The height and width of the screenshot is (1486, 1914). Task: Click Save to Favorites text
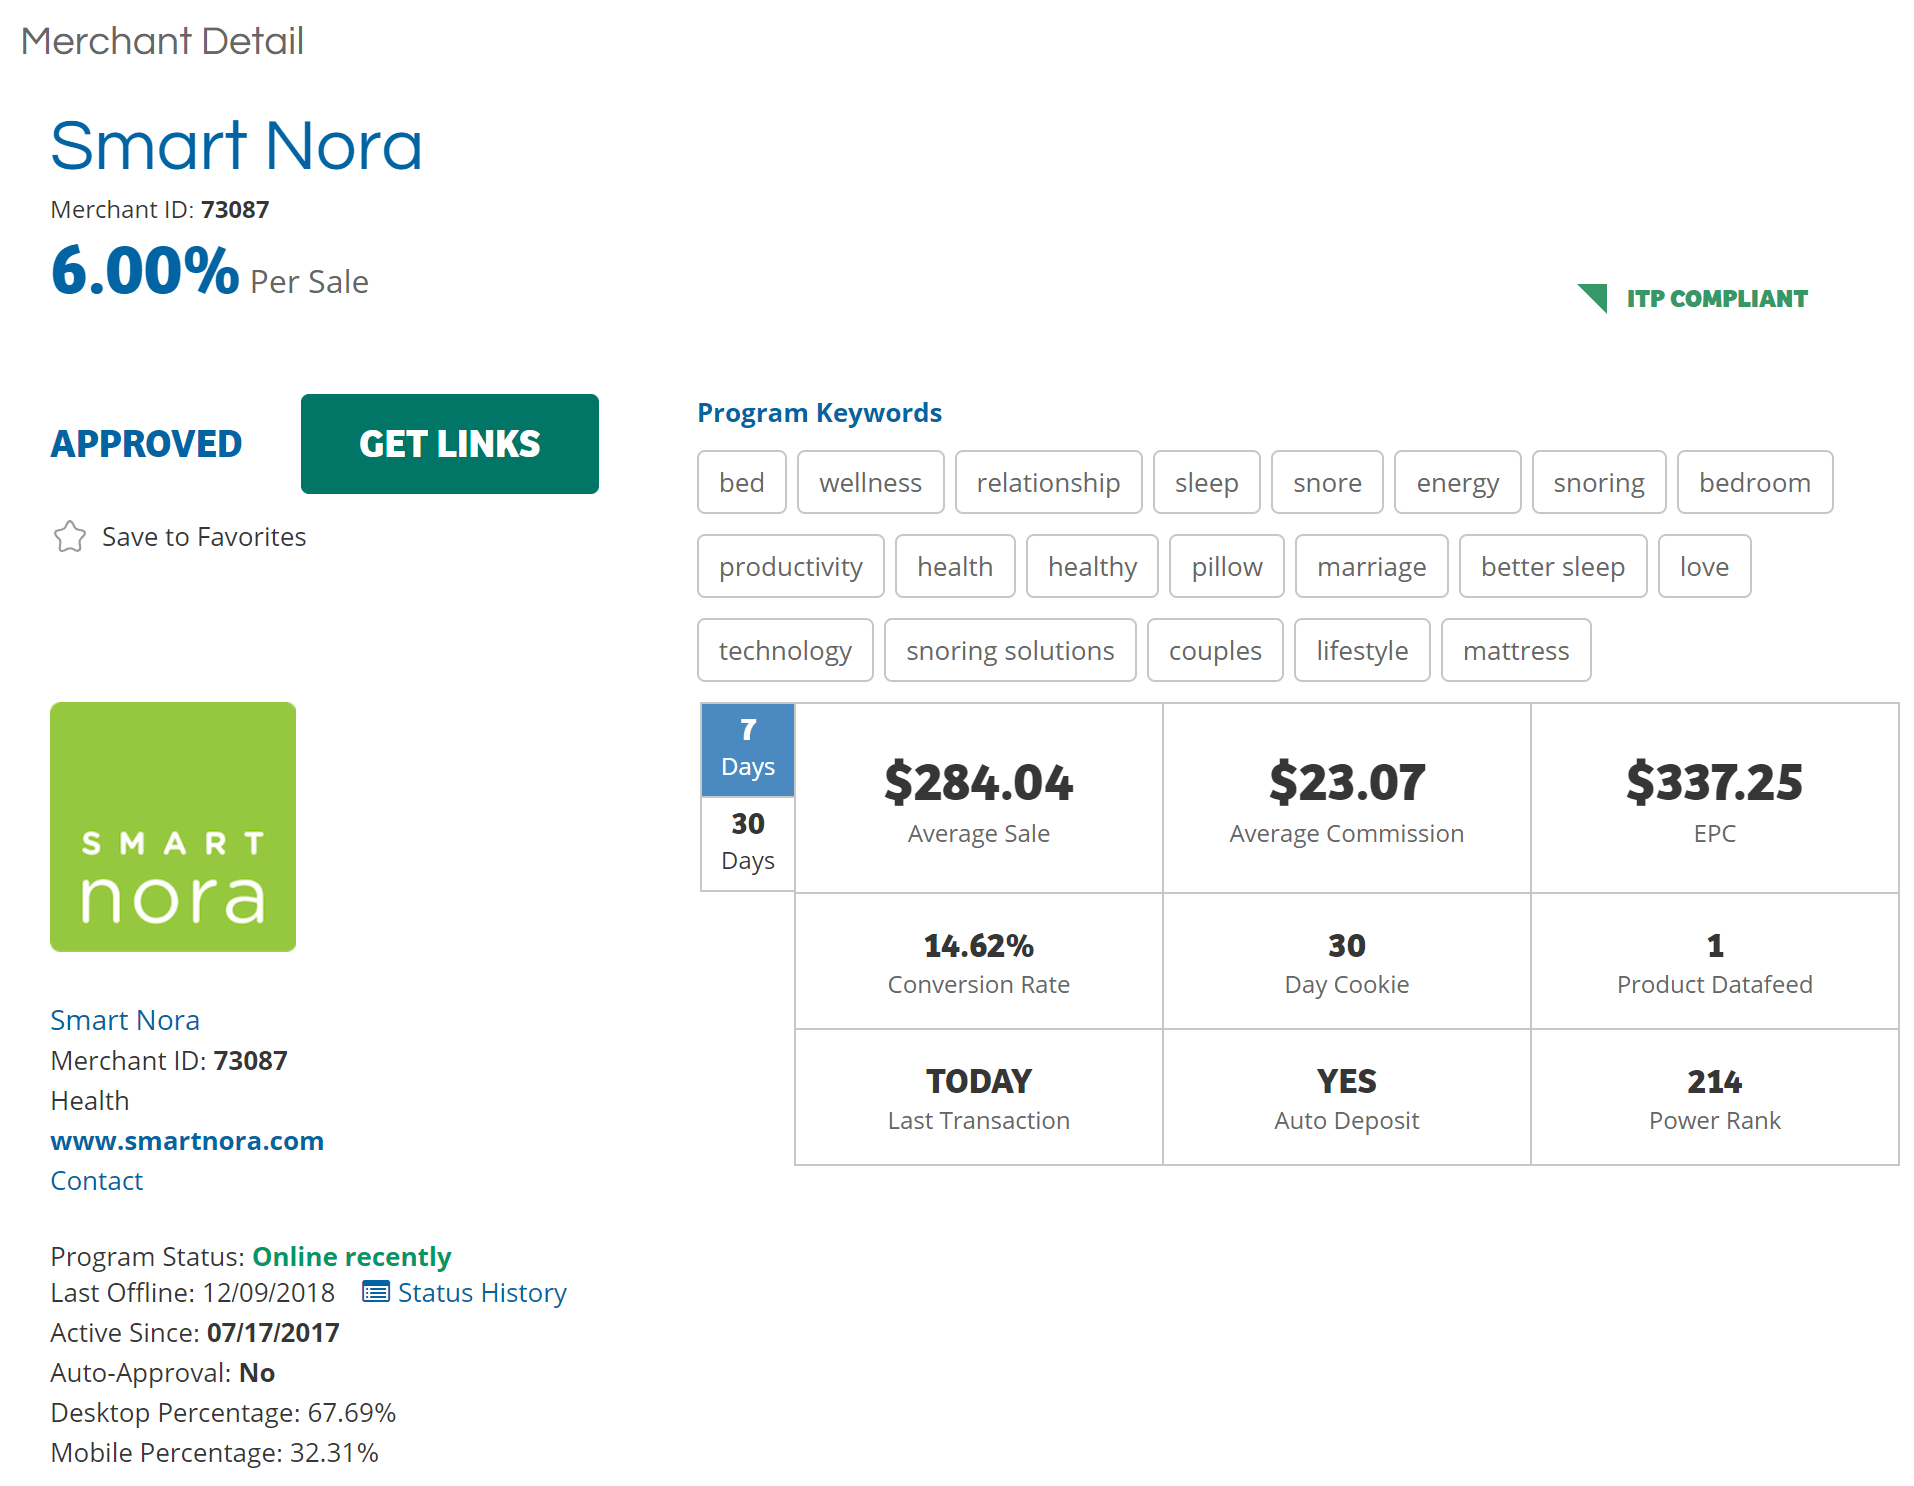(204, 537)
